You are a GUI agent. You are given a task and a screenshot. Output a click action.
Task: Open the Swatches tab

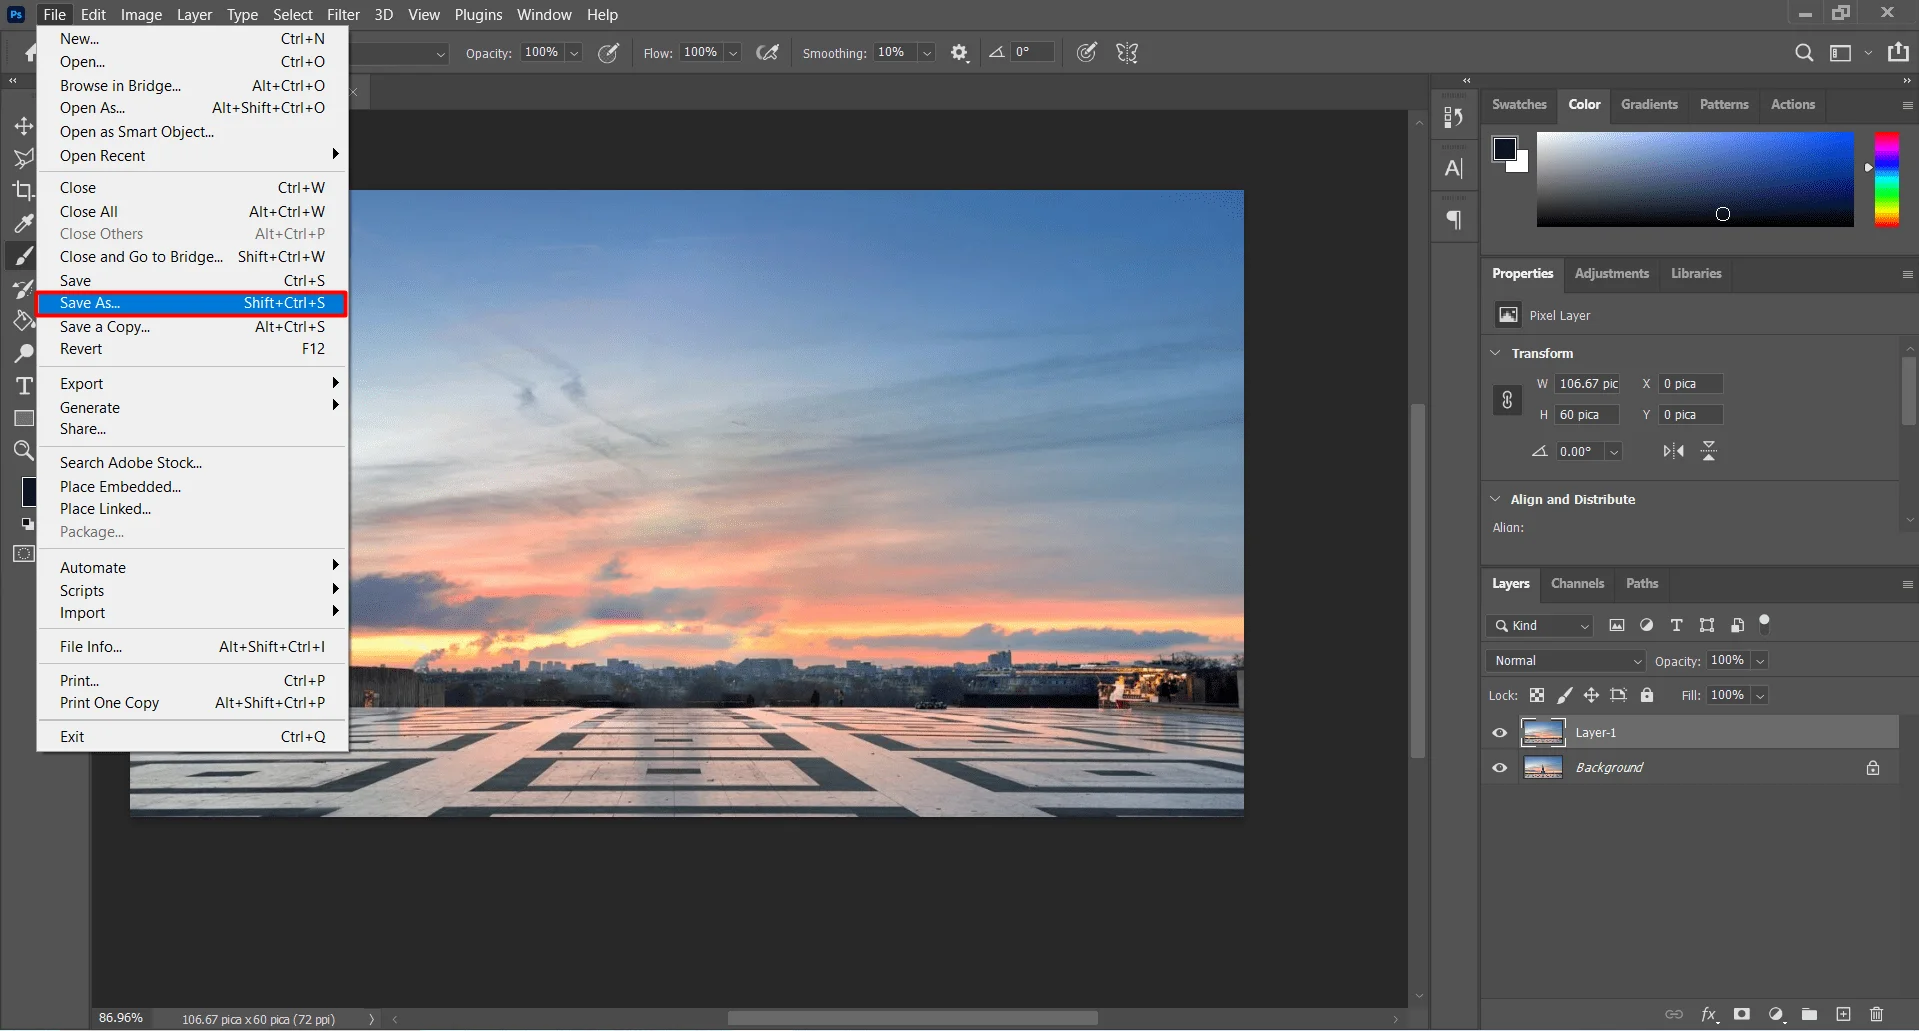coord(1519,105)
